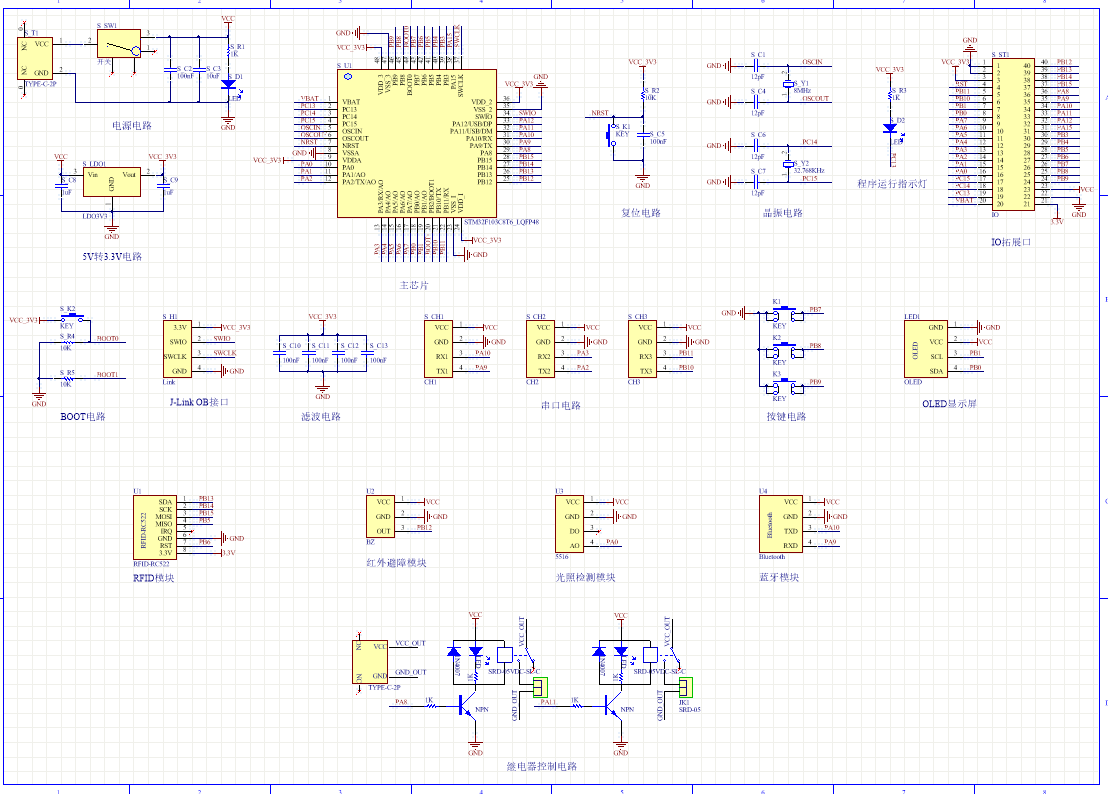Click the 光照检测模块 section label
The width and height of the screenshot is (1108, 794).
[x=585, y=577]
